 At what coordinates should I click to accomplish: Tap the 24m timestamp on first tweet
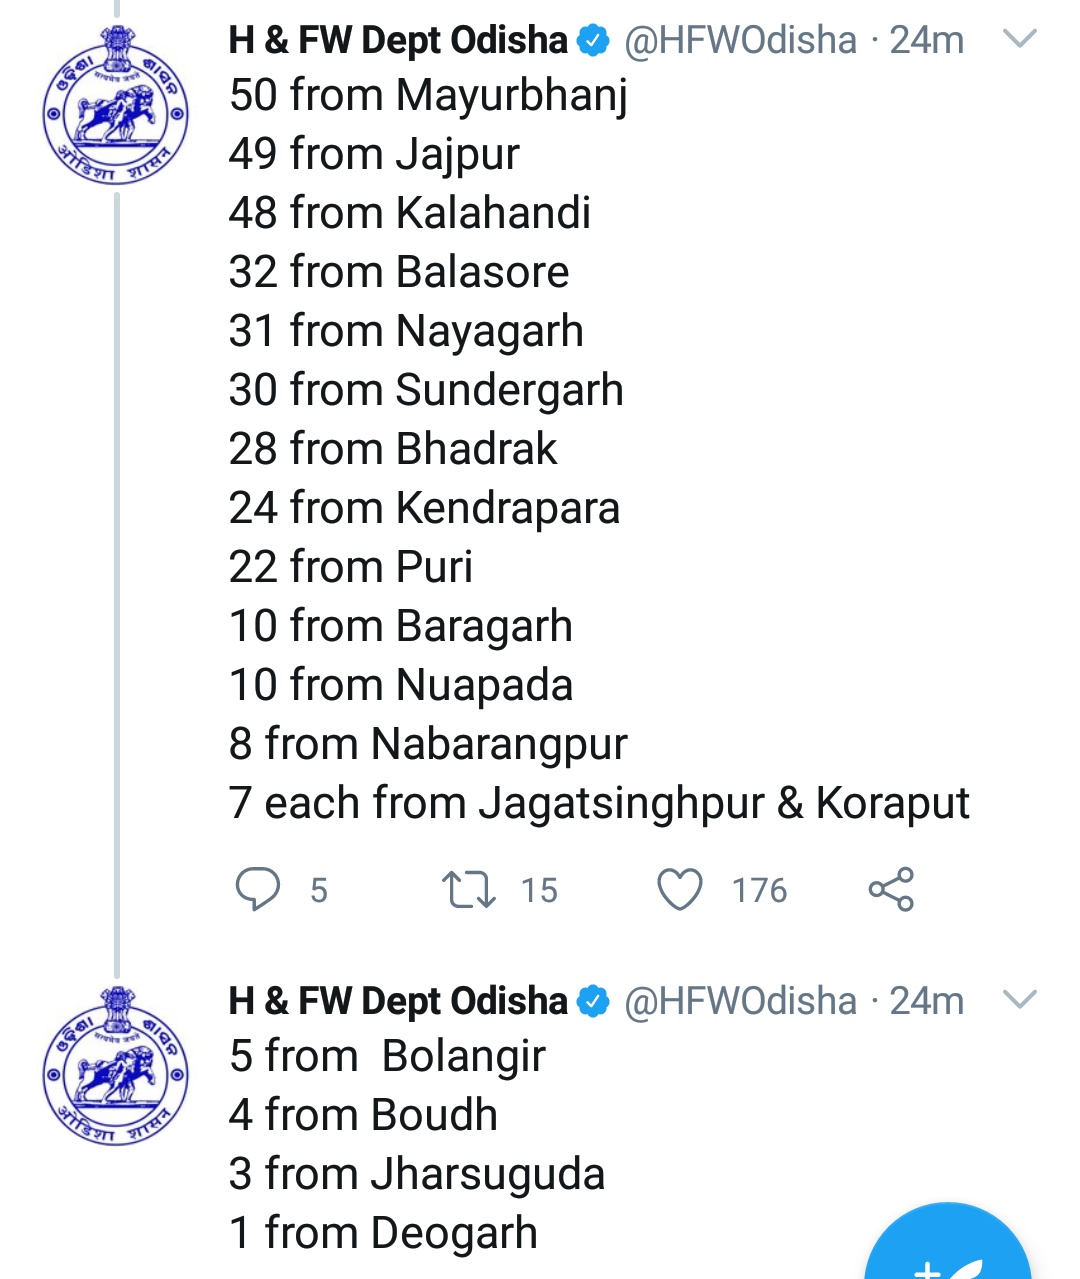[x=927, y=41]
